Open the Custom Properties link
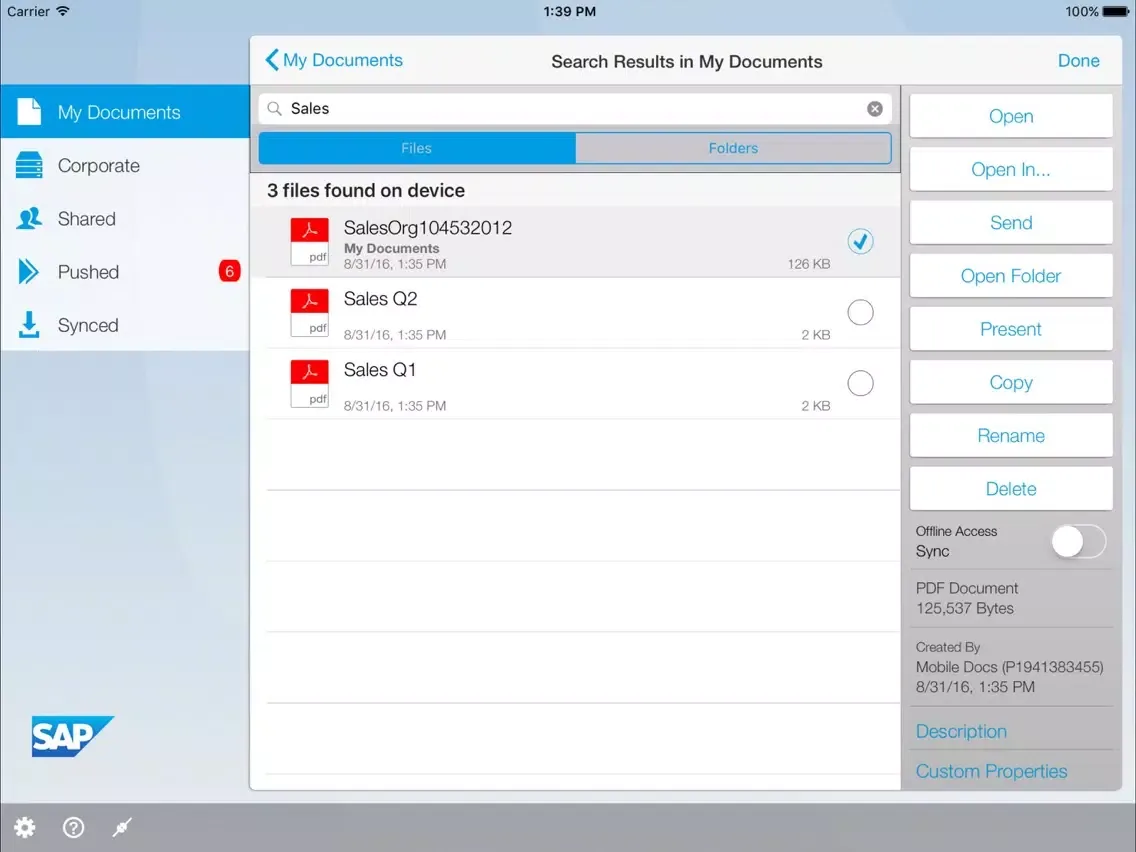Viewport: 1136px width, 852px height. coord(991,771)
